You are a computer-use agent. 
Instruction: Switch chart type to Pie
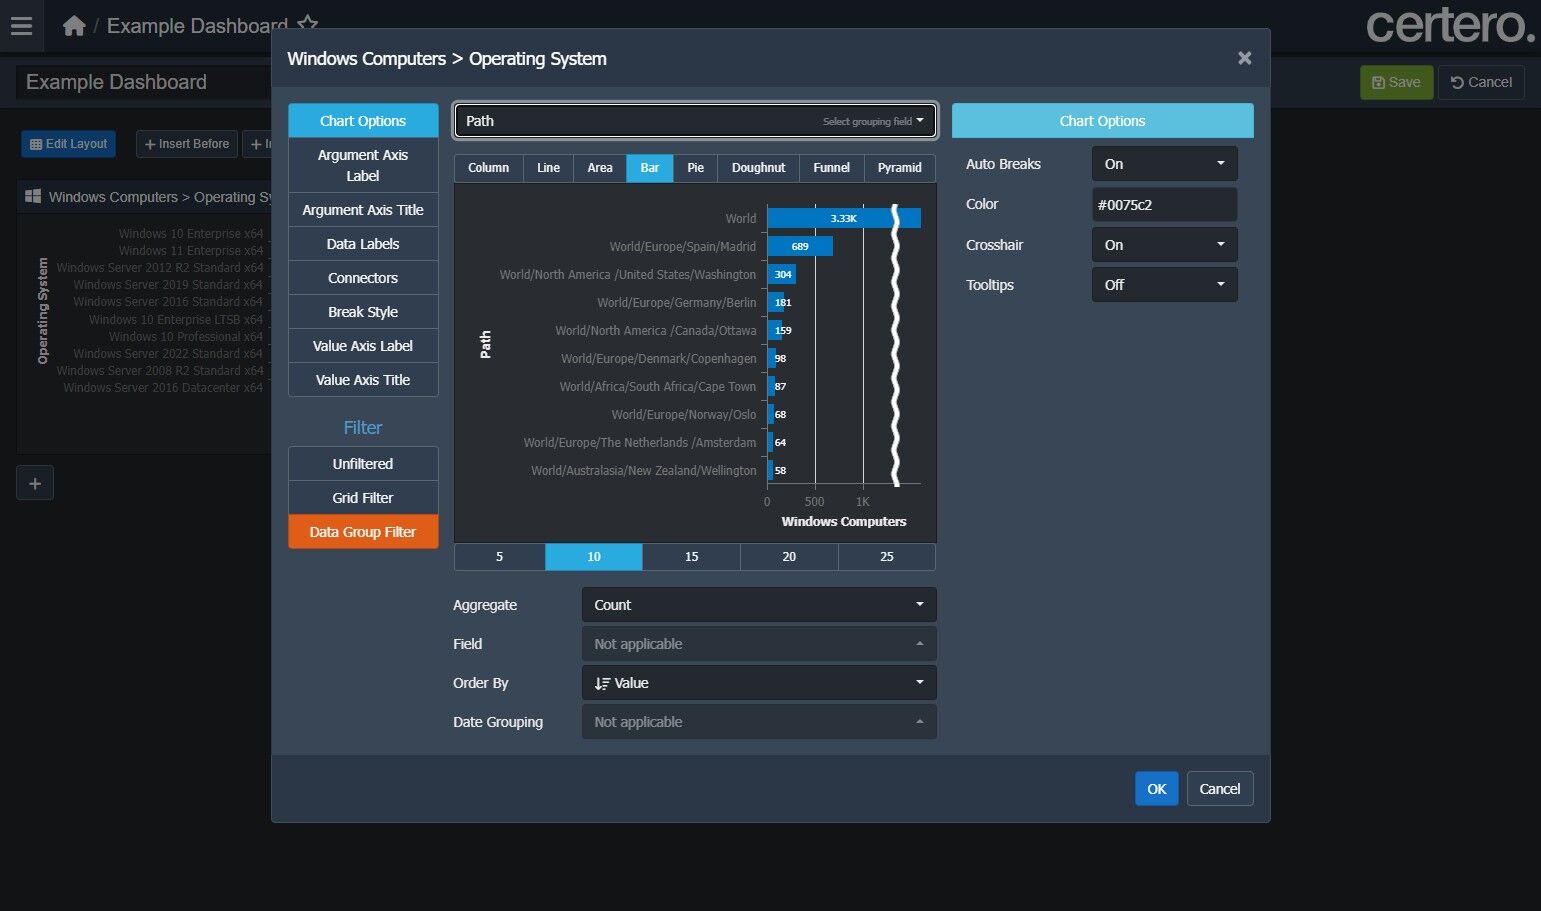pos(696,168)
